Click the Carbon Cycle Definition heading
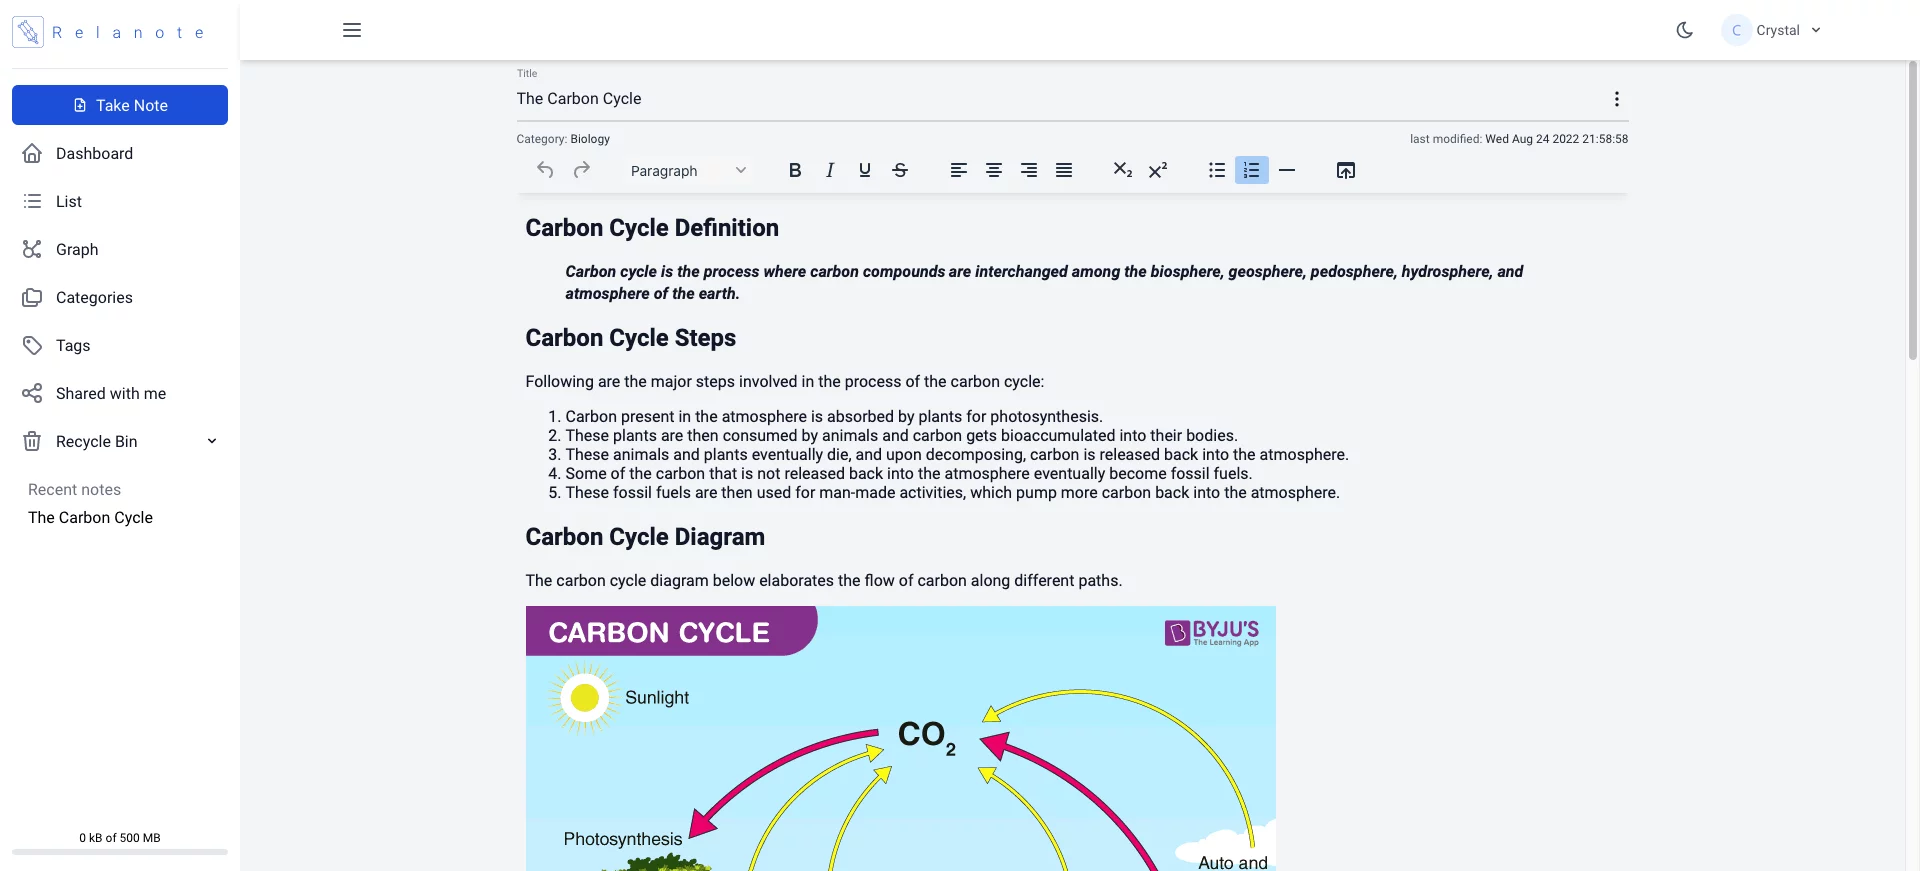This screenshot has height=871, width=1920. [652, 228]
